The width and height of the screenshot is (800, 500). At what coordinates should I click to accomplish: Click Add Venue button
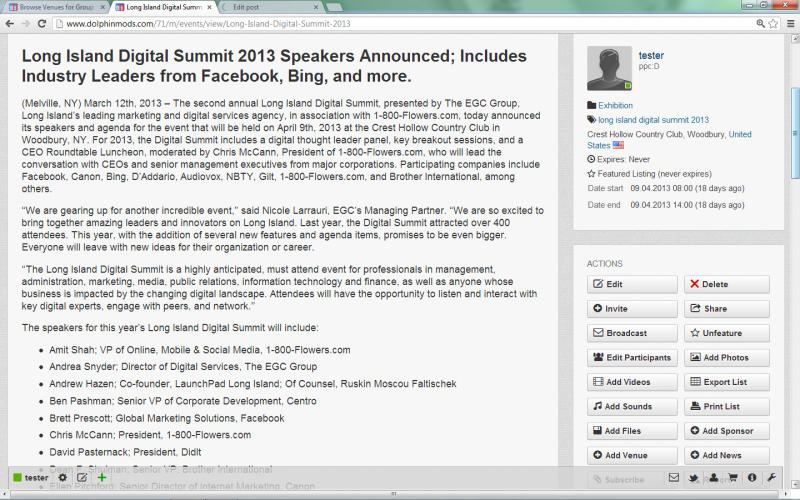coord(632,456)
